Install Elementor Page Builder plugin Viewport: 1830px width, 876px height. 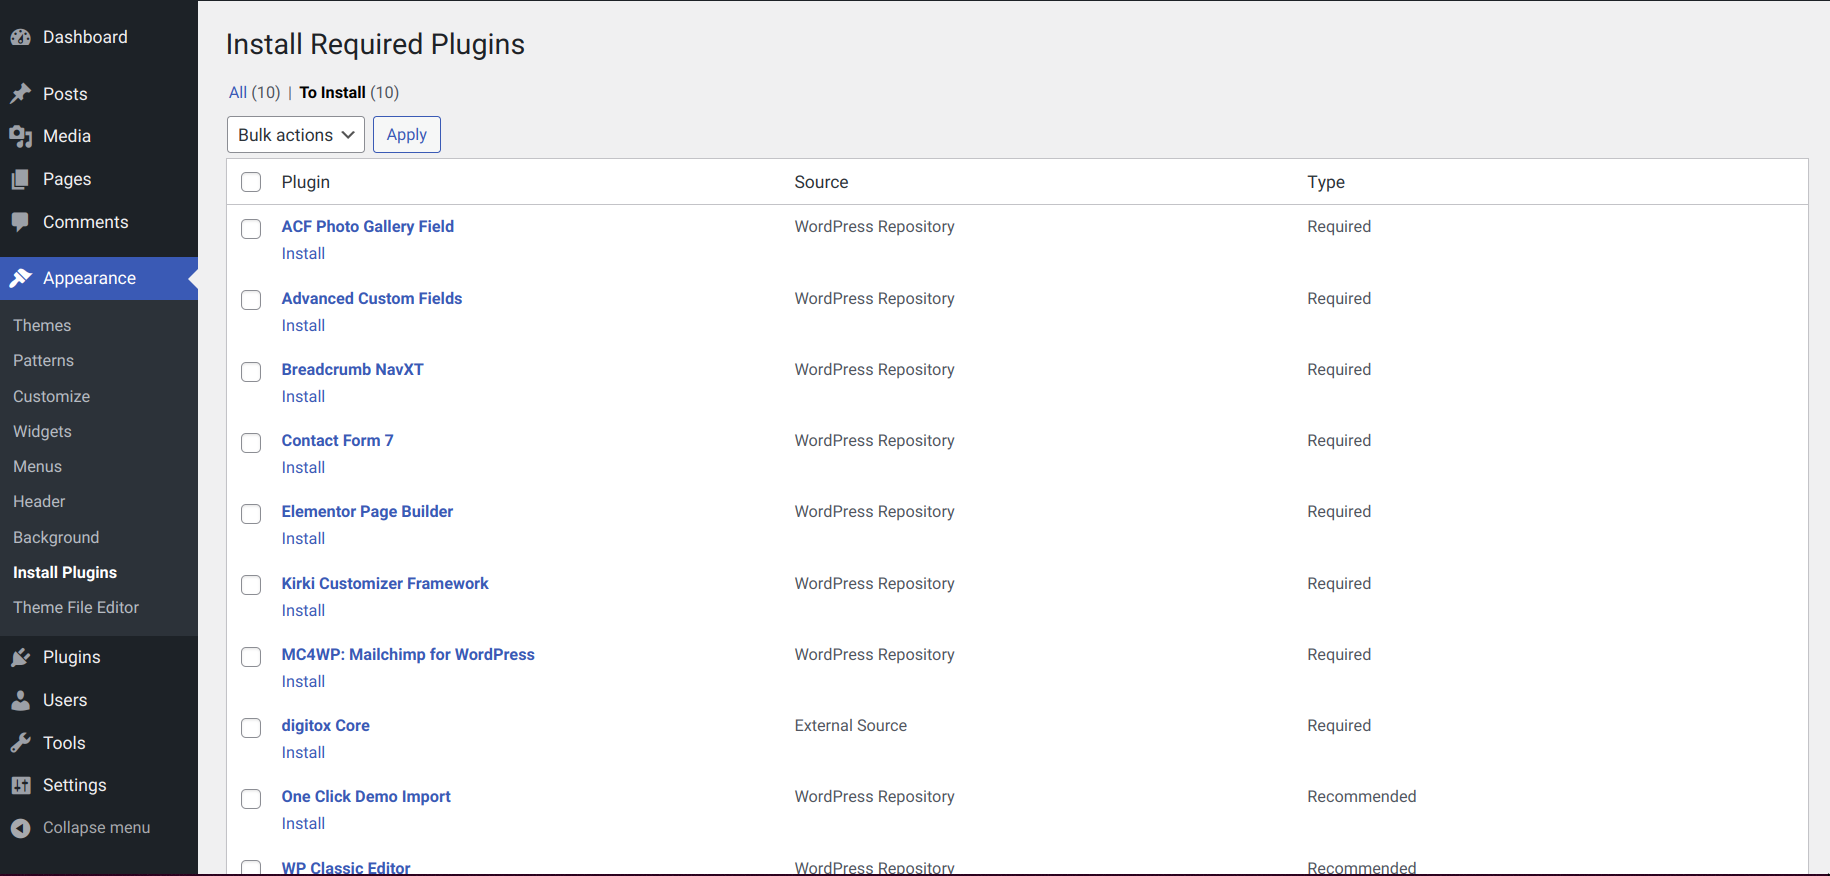(x=303, y=539)
